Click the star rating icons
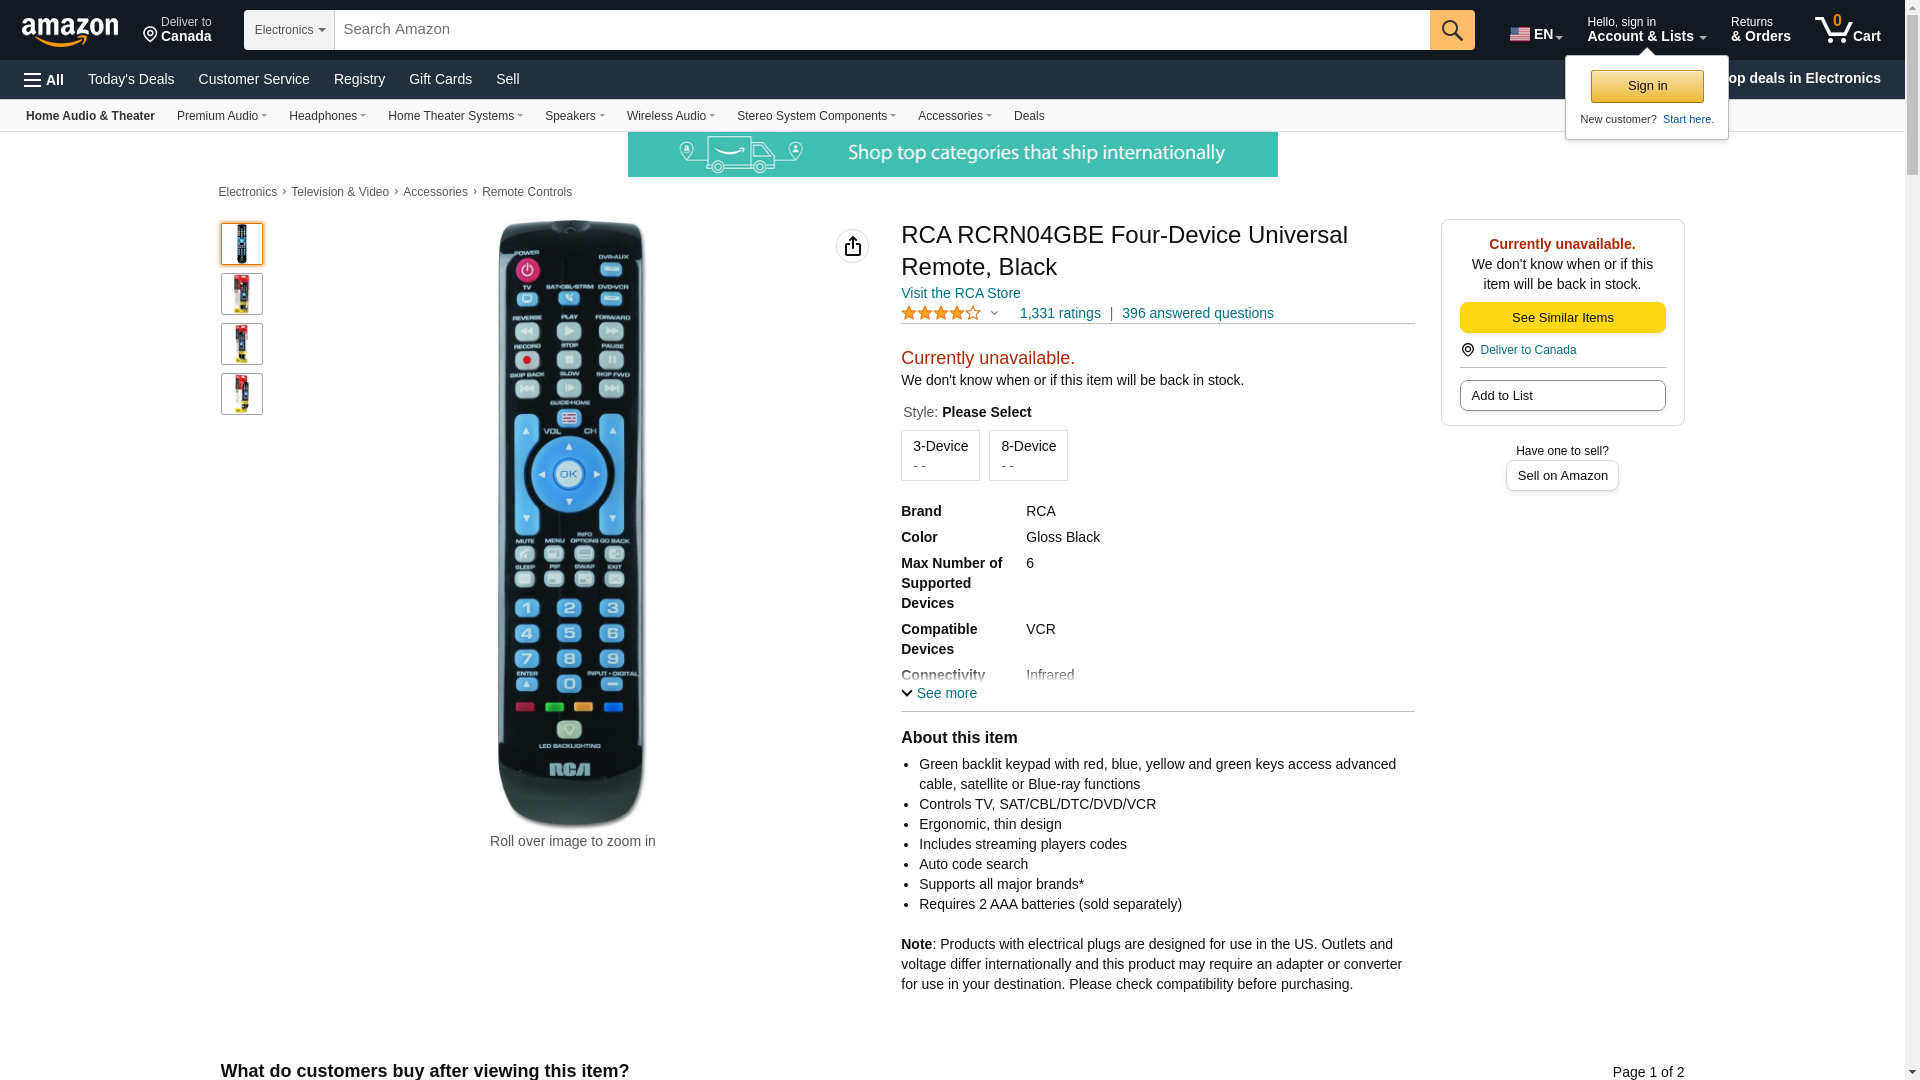This screenshot has width=1920, height=1080. click(x=941, y=314)
